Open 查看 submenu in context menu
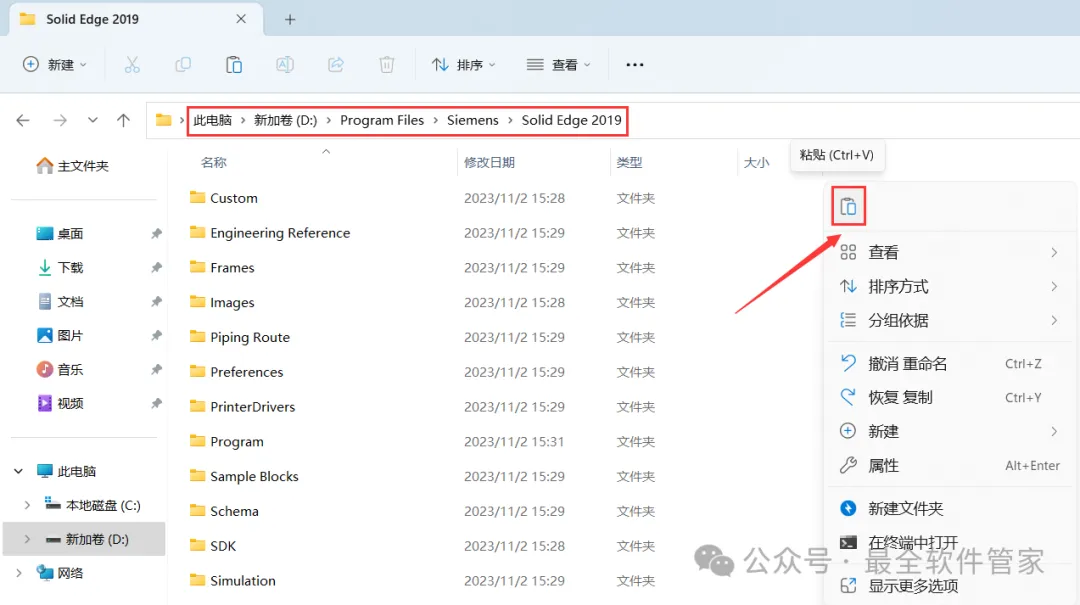The width and height of the screenshot is (1080, 605). coord(949,252)
